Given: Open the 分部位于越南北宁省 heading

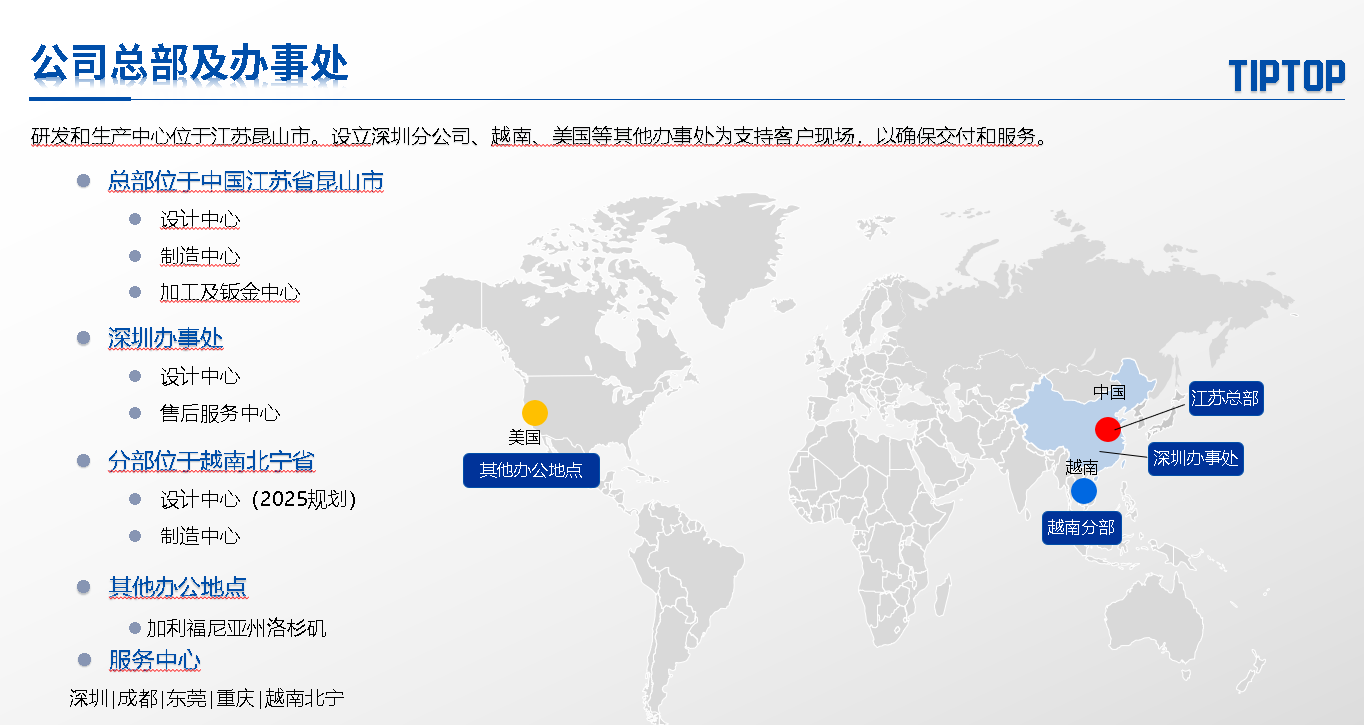Looking at the screenshot, I should (212, 461).
